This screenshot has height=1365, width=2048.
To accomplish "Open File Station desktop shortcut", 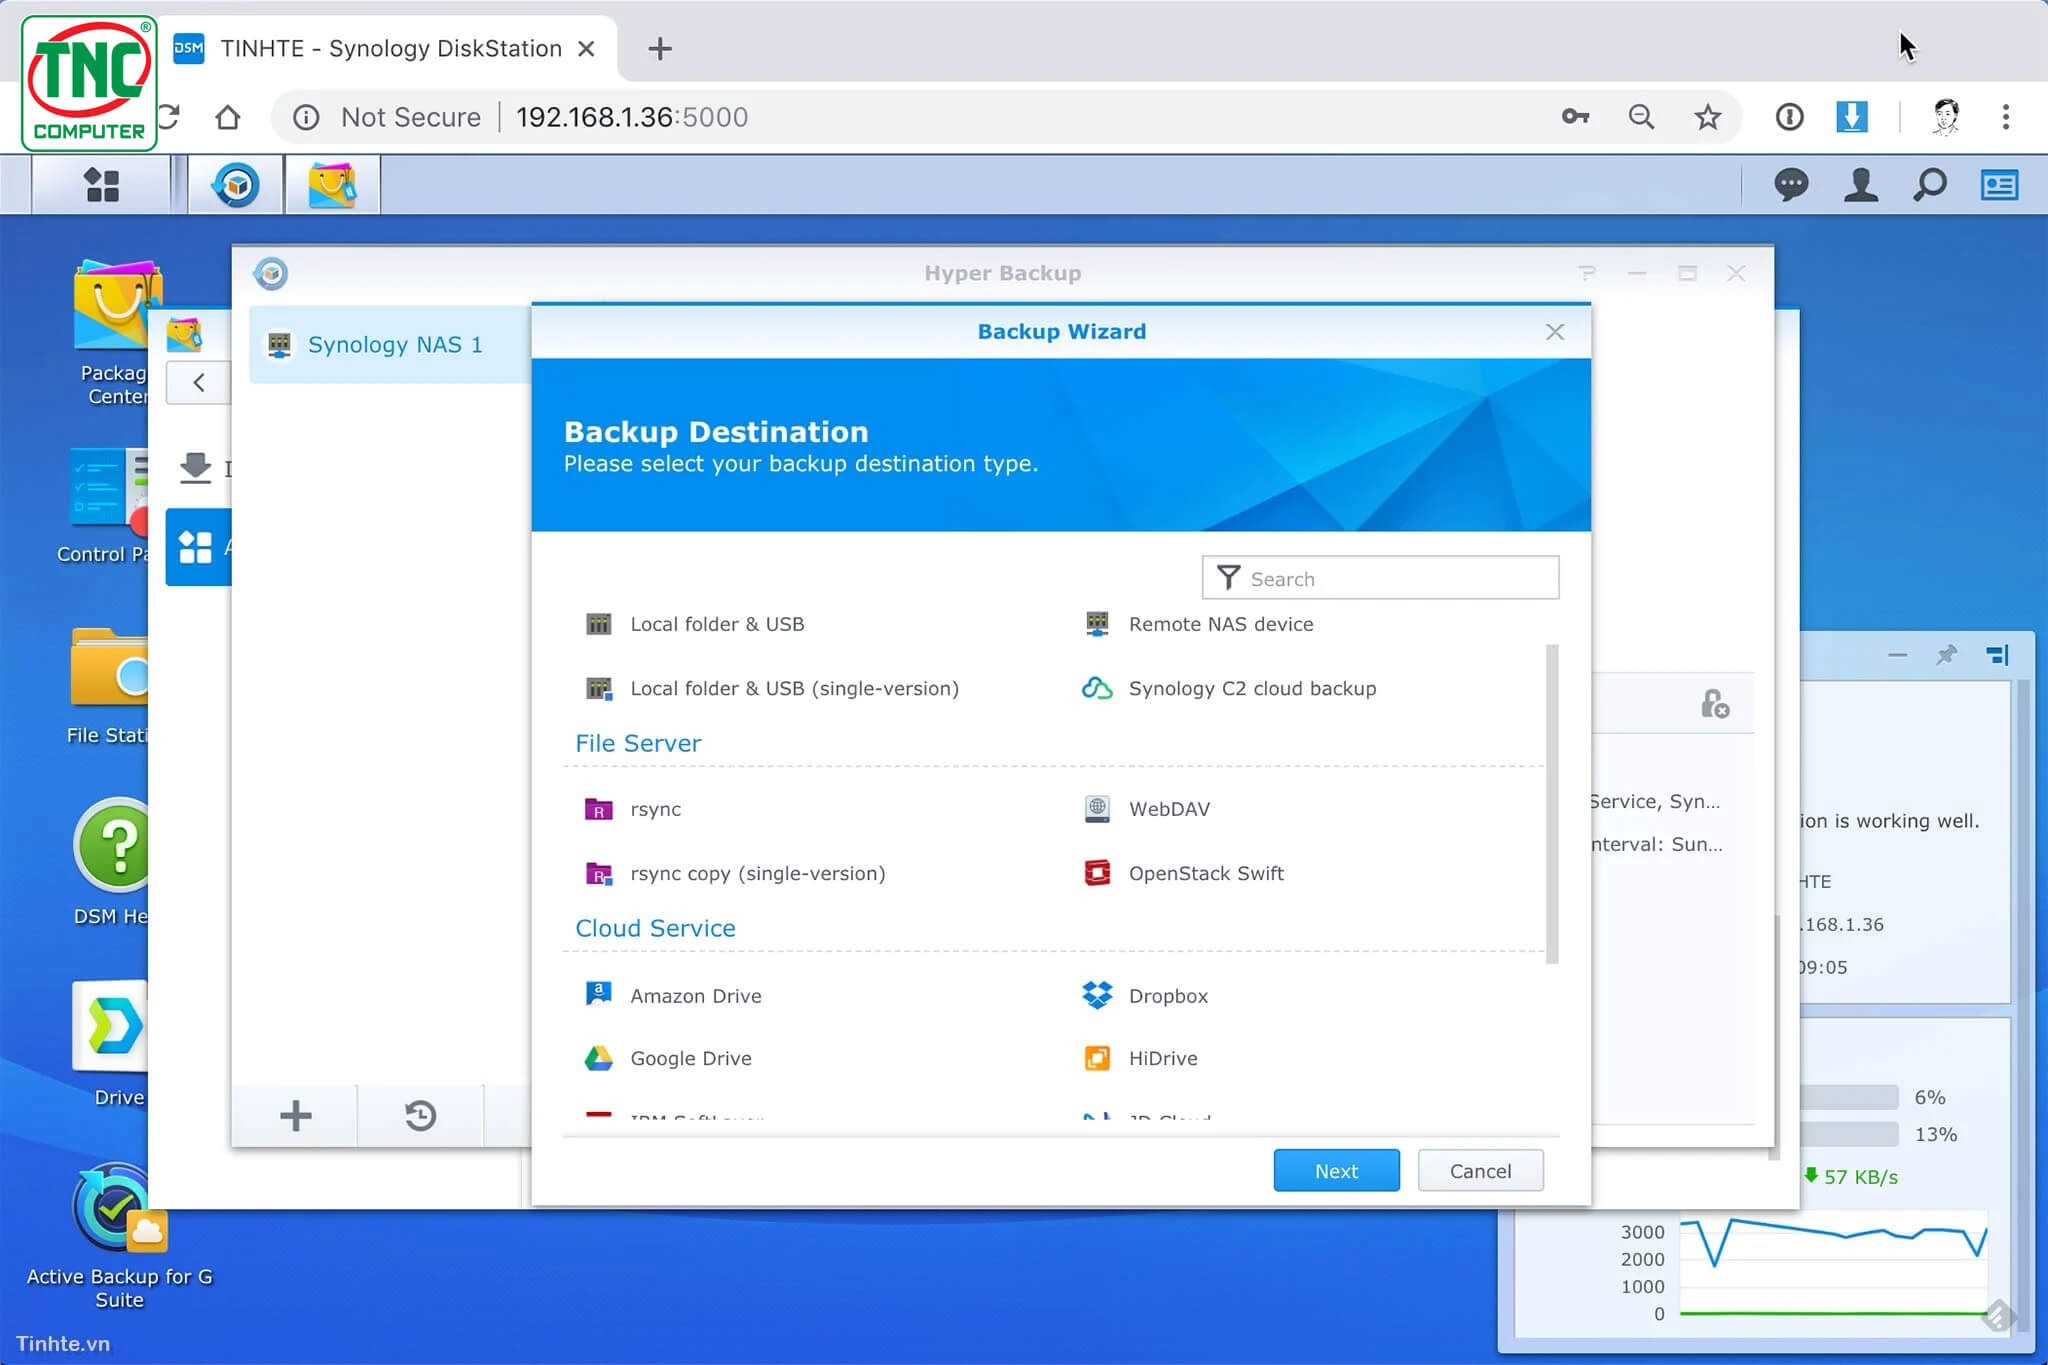I will (108, 686).
